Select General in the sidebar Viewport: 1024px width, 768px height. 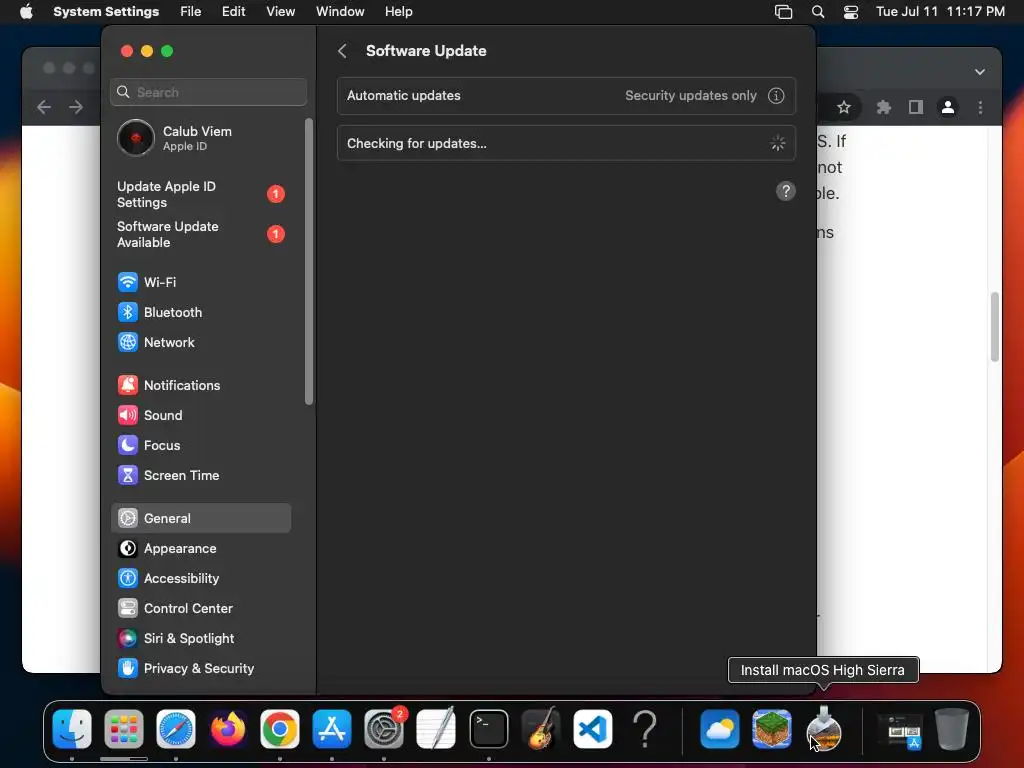coord(201,519)
